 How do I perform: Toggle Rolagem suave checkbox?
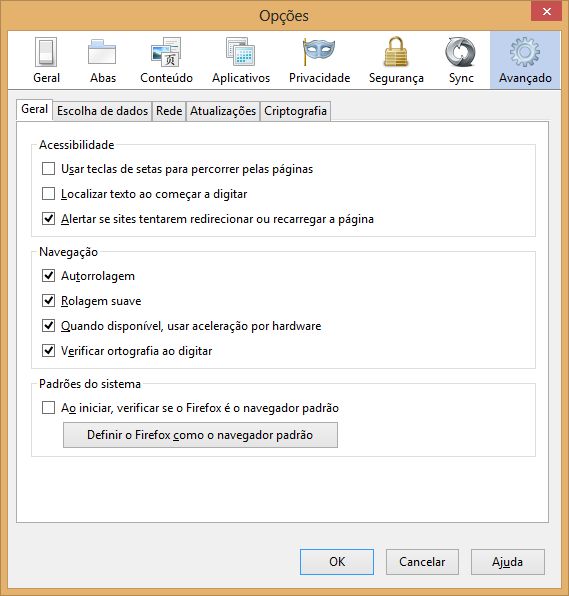pyautogui.click(x=48, y=301)
